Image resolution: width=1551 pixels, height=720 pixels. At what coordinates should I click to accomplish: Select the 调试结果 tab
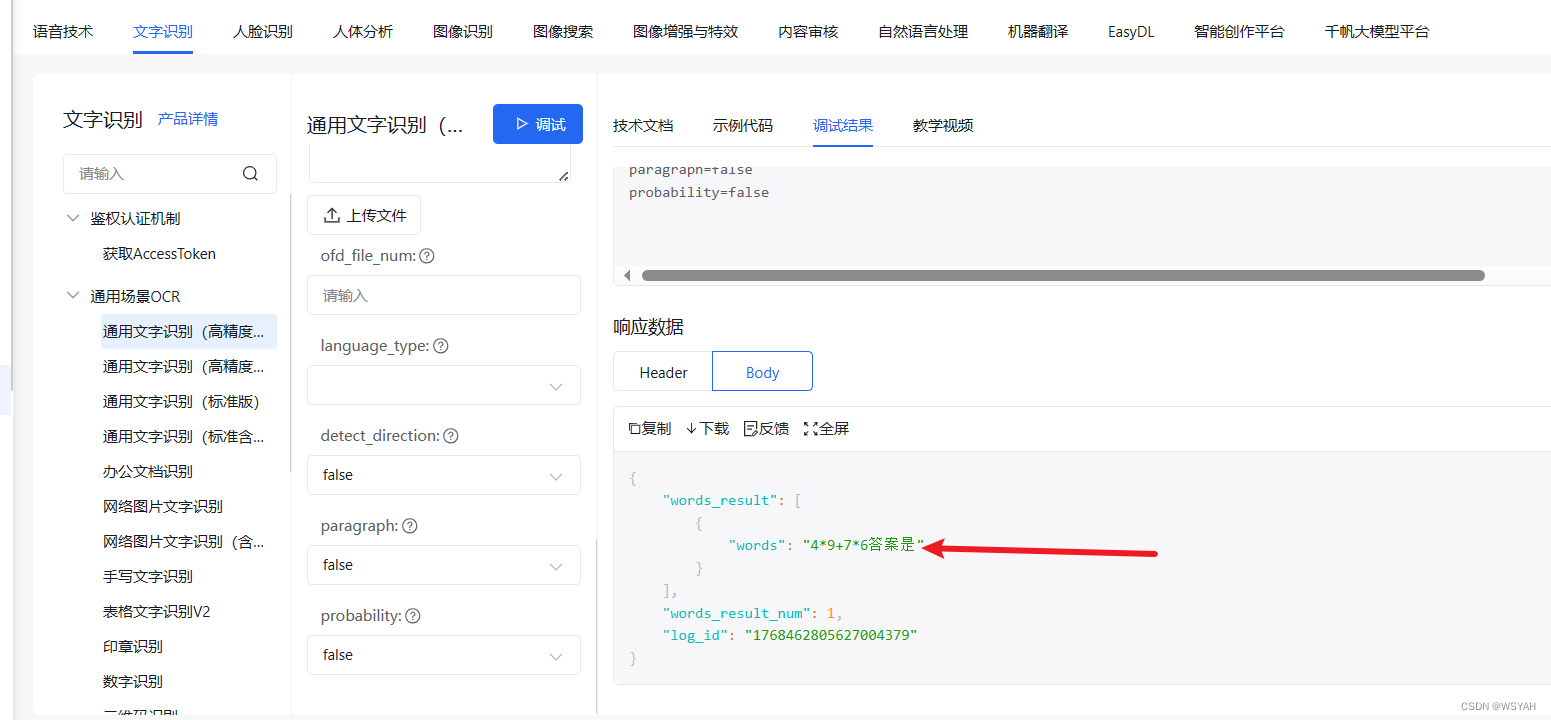pos(843,125)
